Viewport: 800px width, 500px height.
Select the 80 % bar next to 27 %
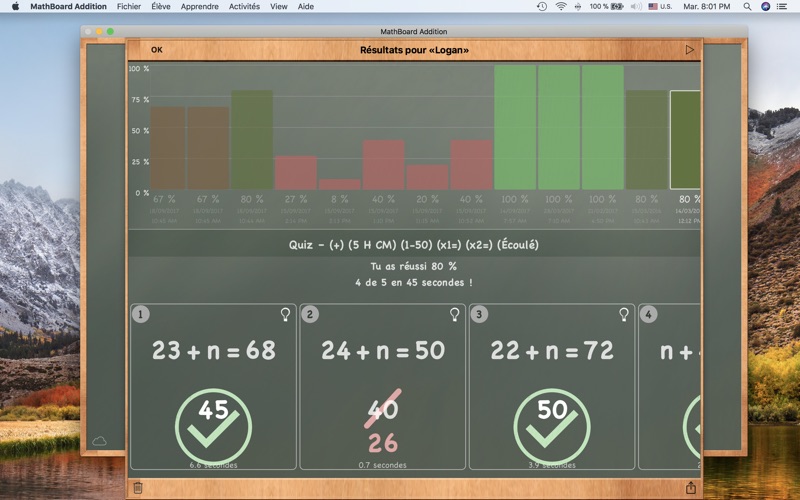coord(252,140)
